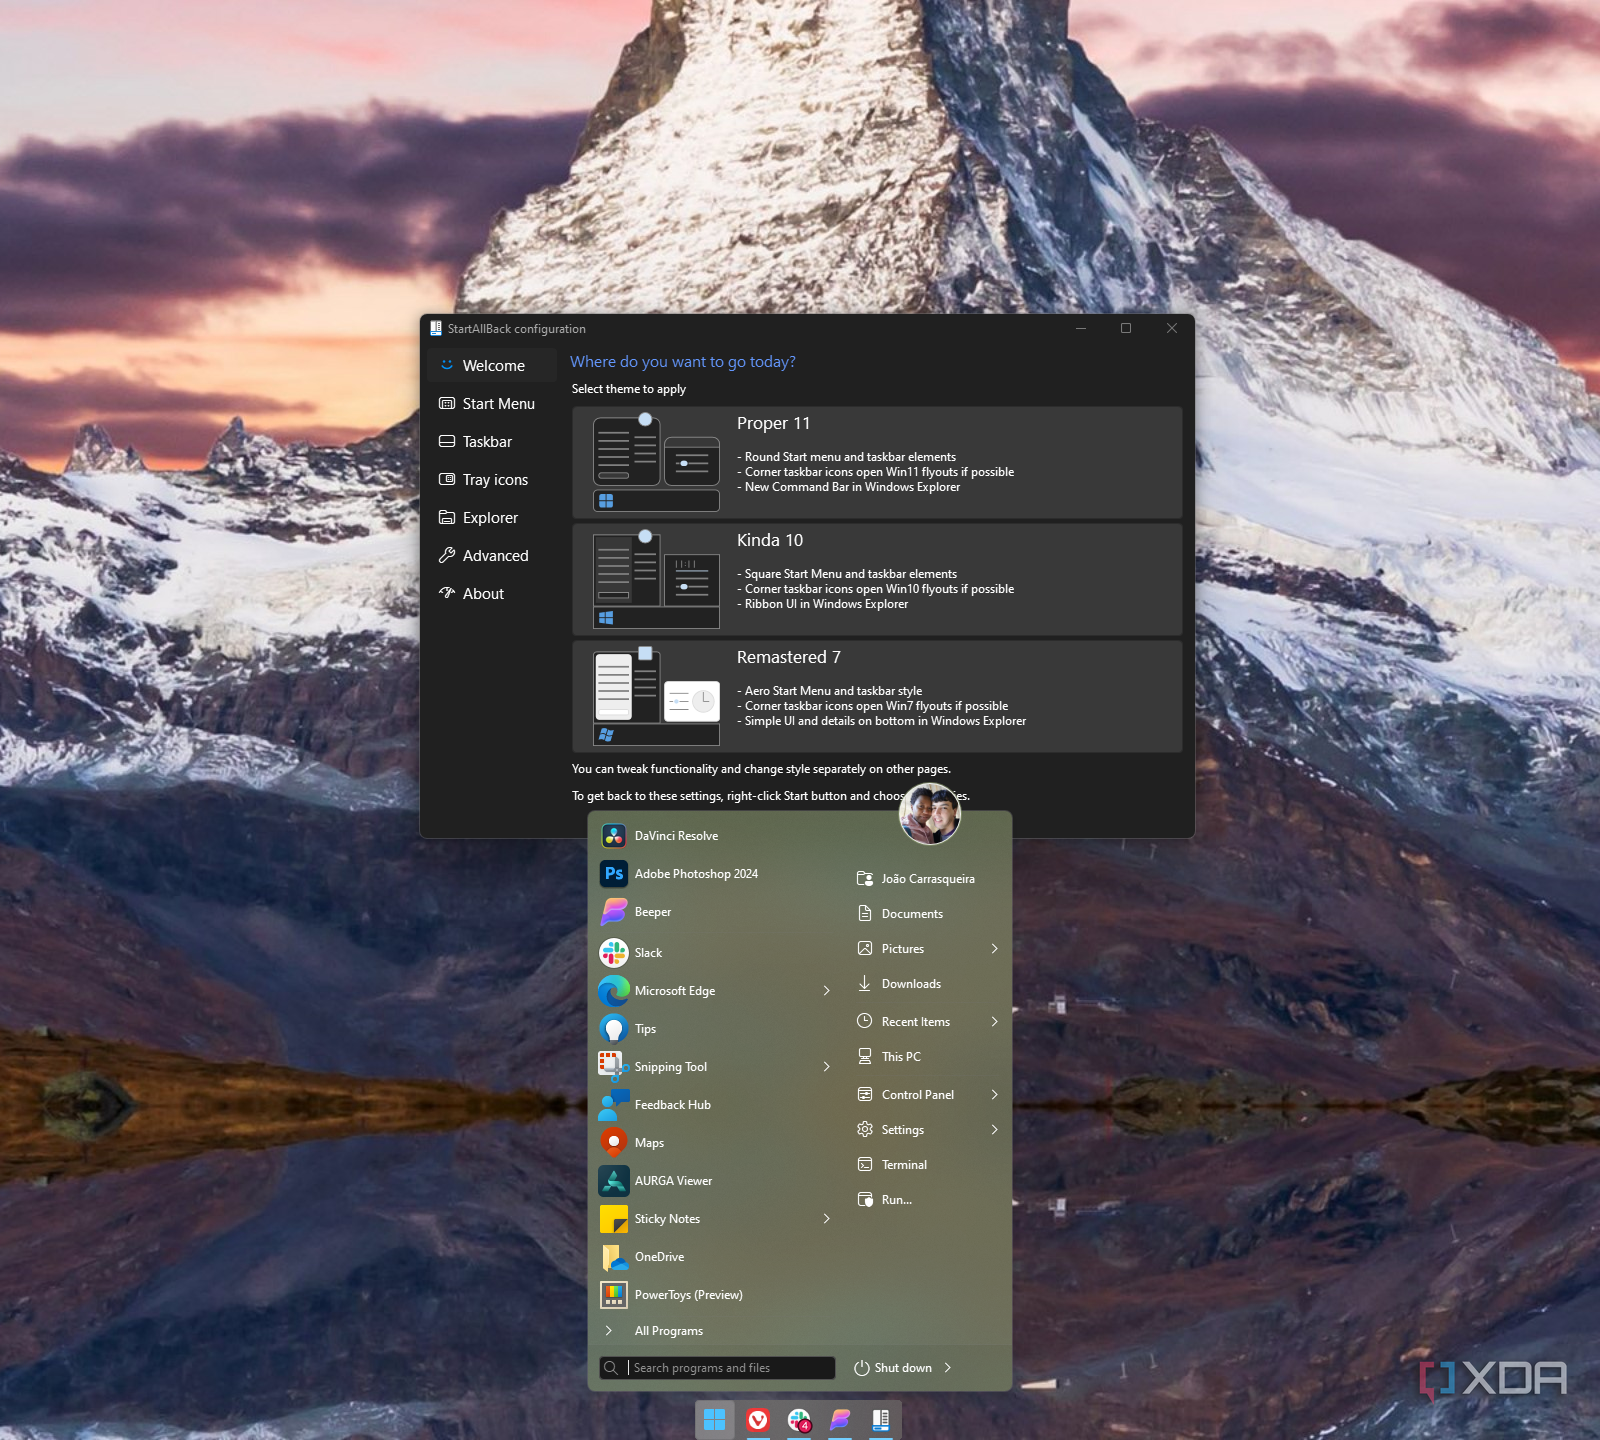
Task: Click the Windows Start button in taskbar
Action: [714, 1420]
